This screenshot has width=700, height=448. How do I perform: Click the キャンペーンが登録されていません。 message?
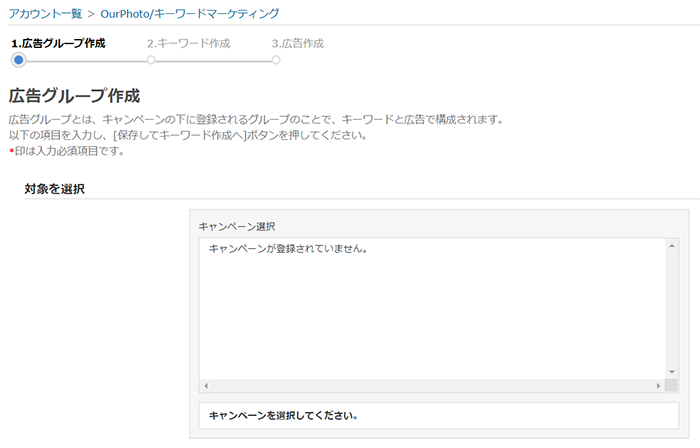tap(288, 249)
